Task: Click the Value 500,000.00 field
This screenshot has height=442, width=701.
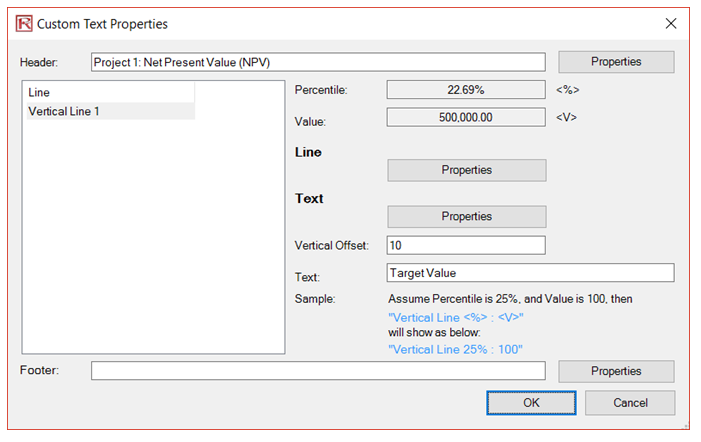Action: point(466,117)
